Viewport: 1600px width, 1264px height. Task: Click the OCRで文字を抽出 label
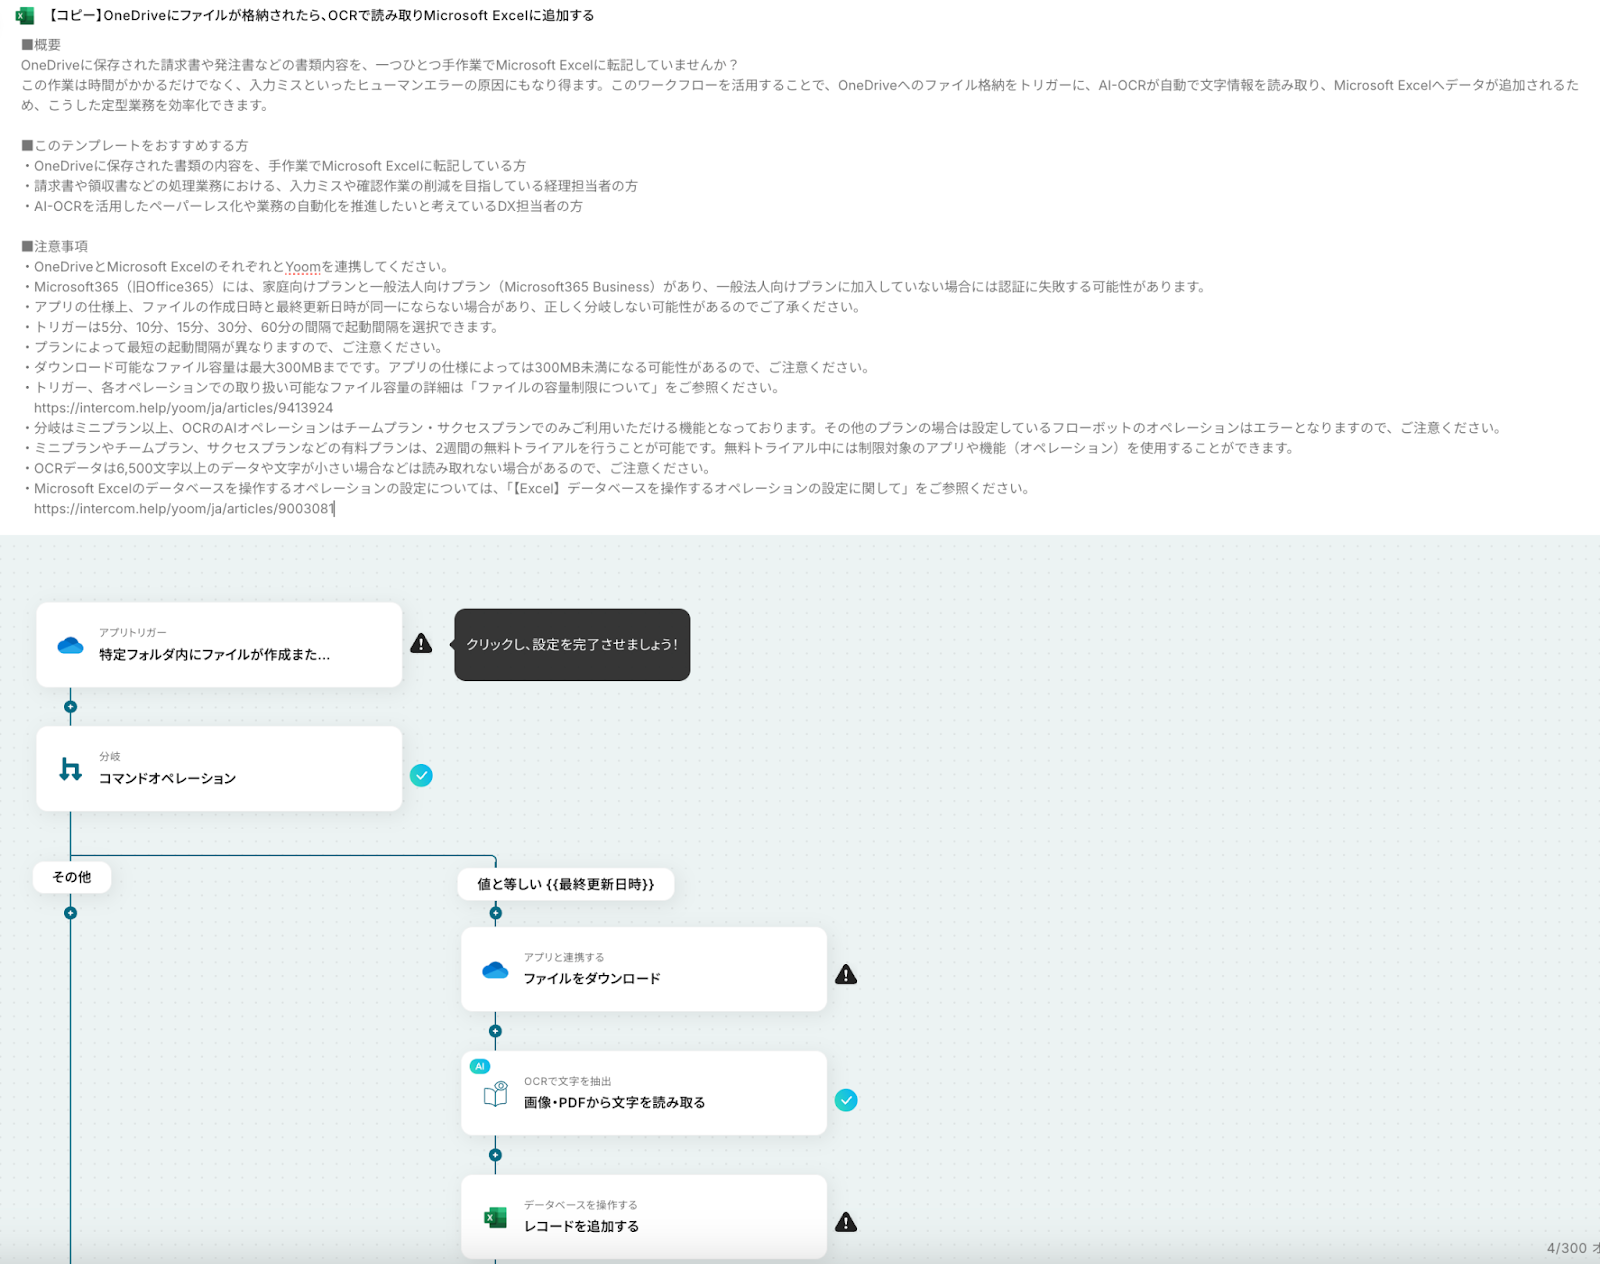coord(568,1081)
